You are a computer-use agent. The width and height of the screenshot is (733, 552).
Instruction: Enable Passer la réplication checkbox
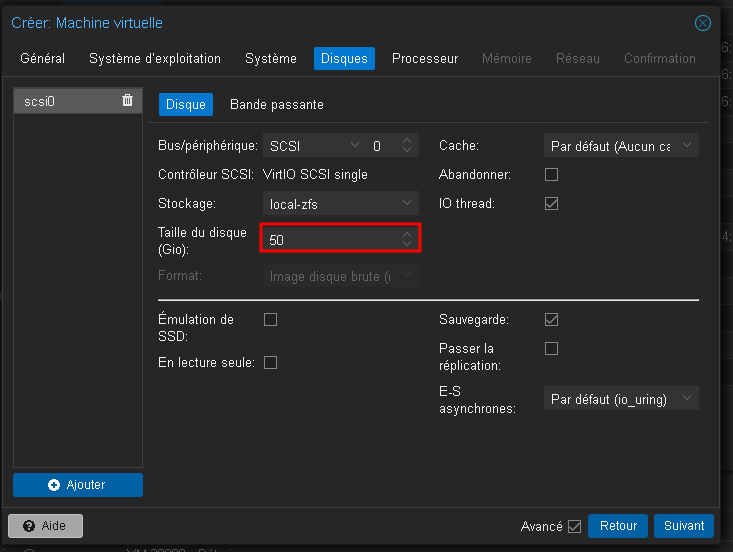(x=551, y=349)
